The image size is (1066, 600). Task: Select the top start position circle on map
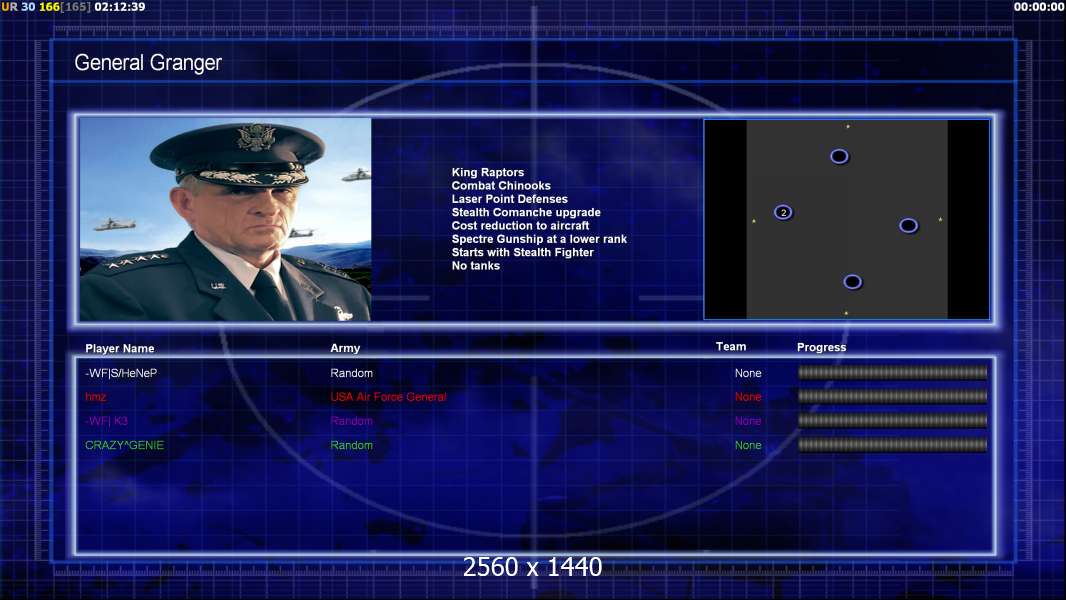pos(840,156)
